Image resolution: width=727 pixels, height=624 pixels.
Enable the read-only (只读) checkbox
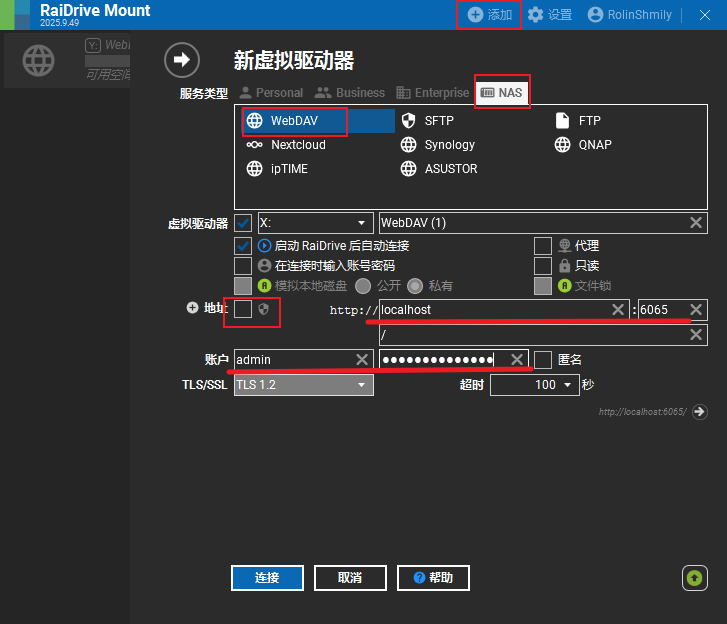pos(543,266)
